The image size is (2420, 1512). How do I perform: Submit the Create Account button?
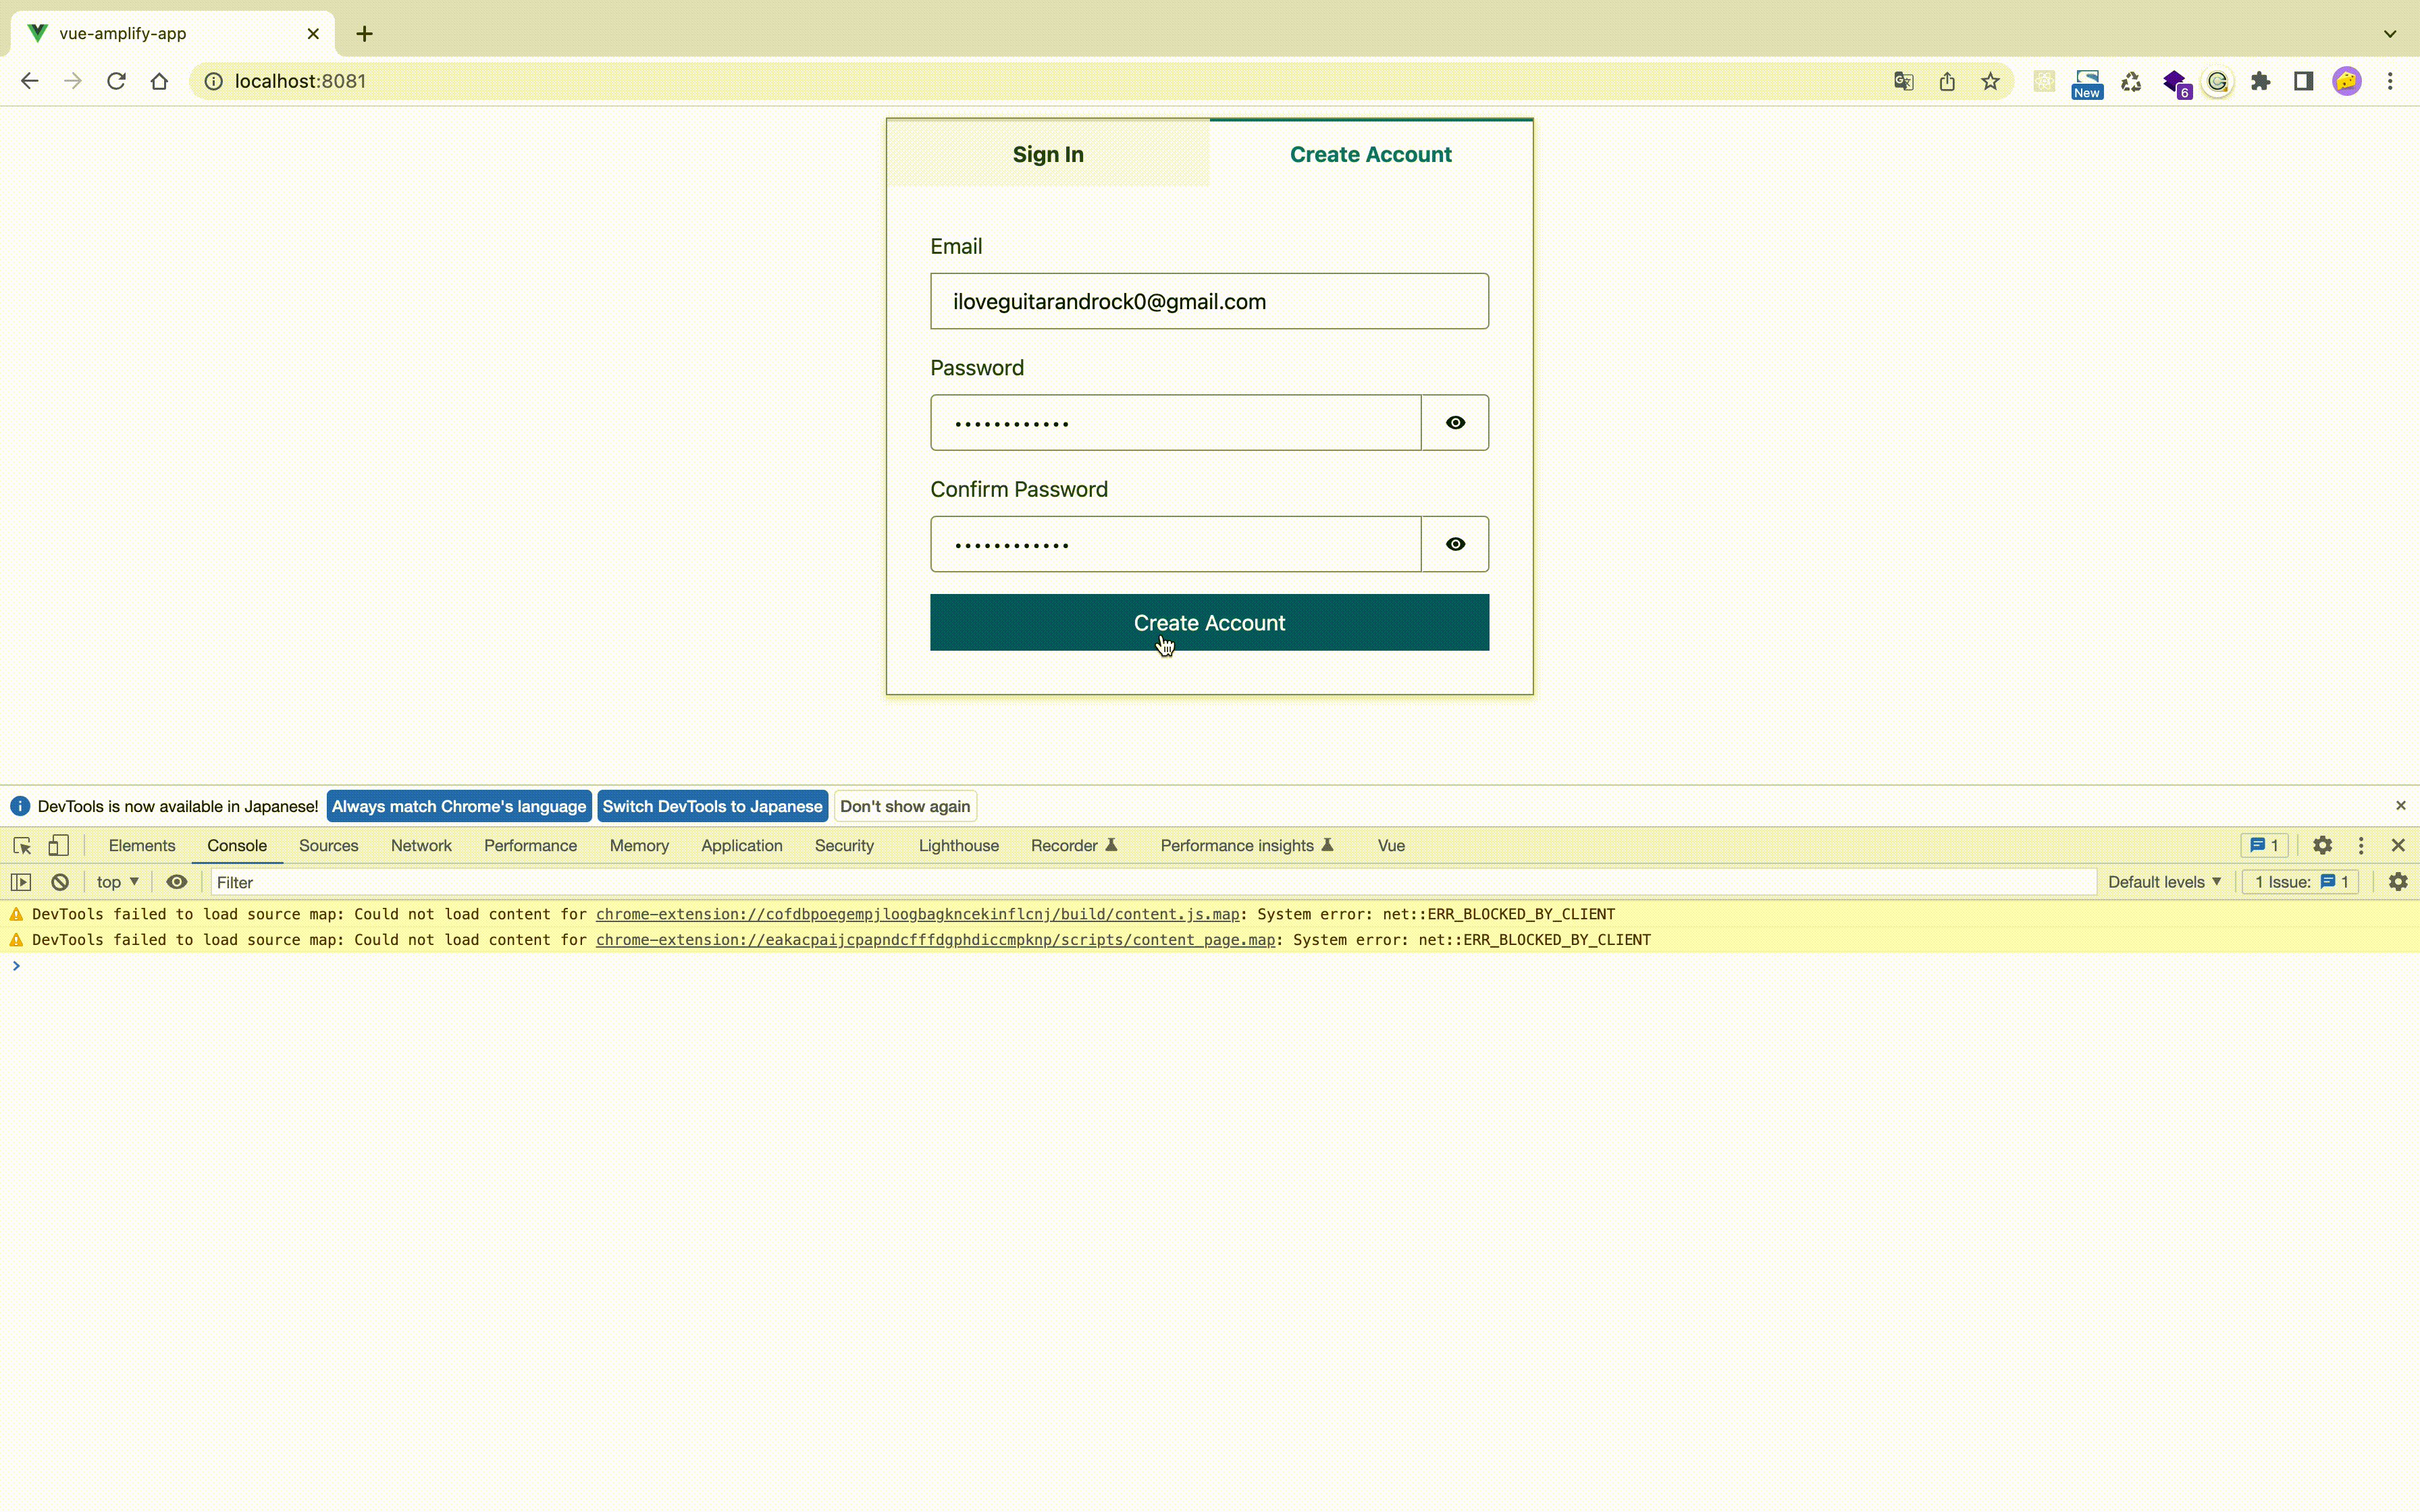point(1209,622)
